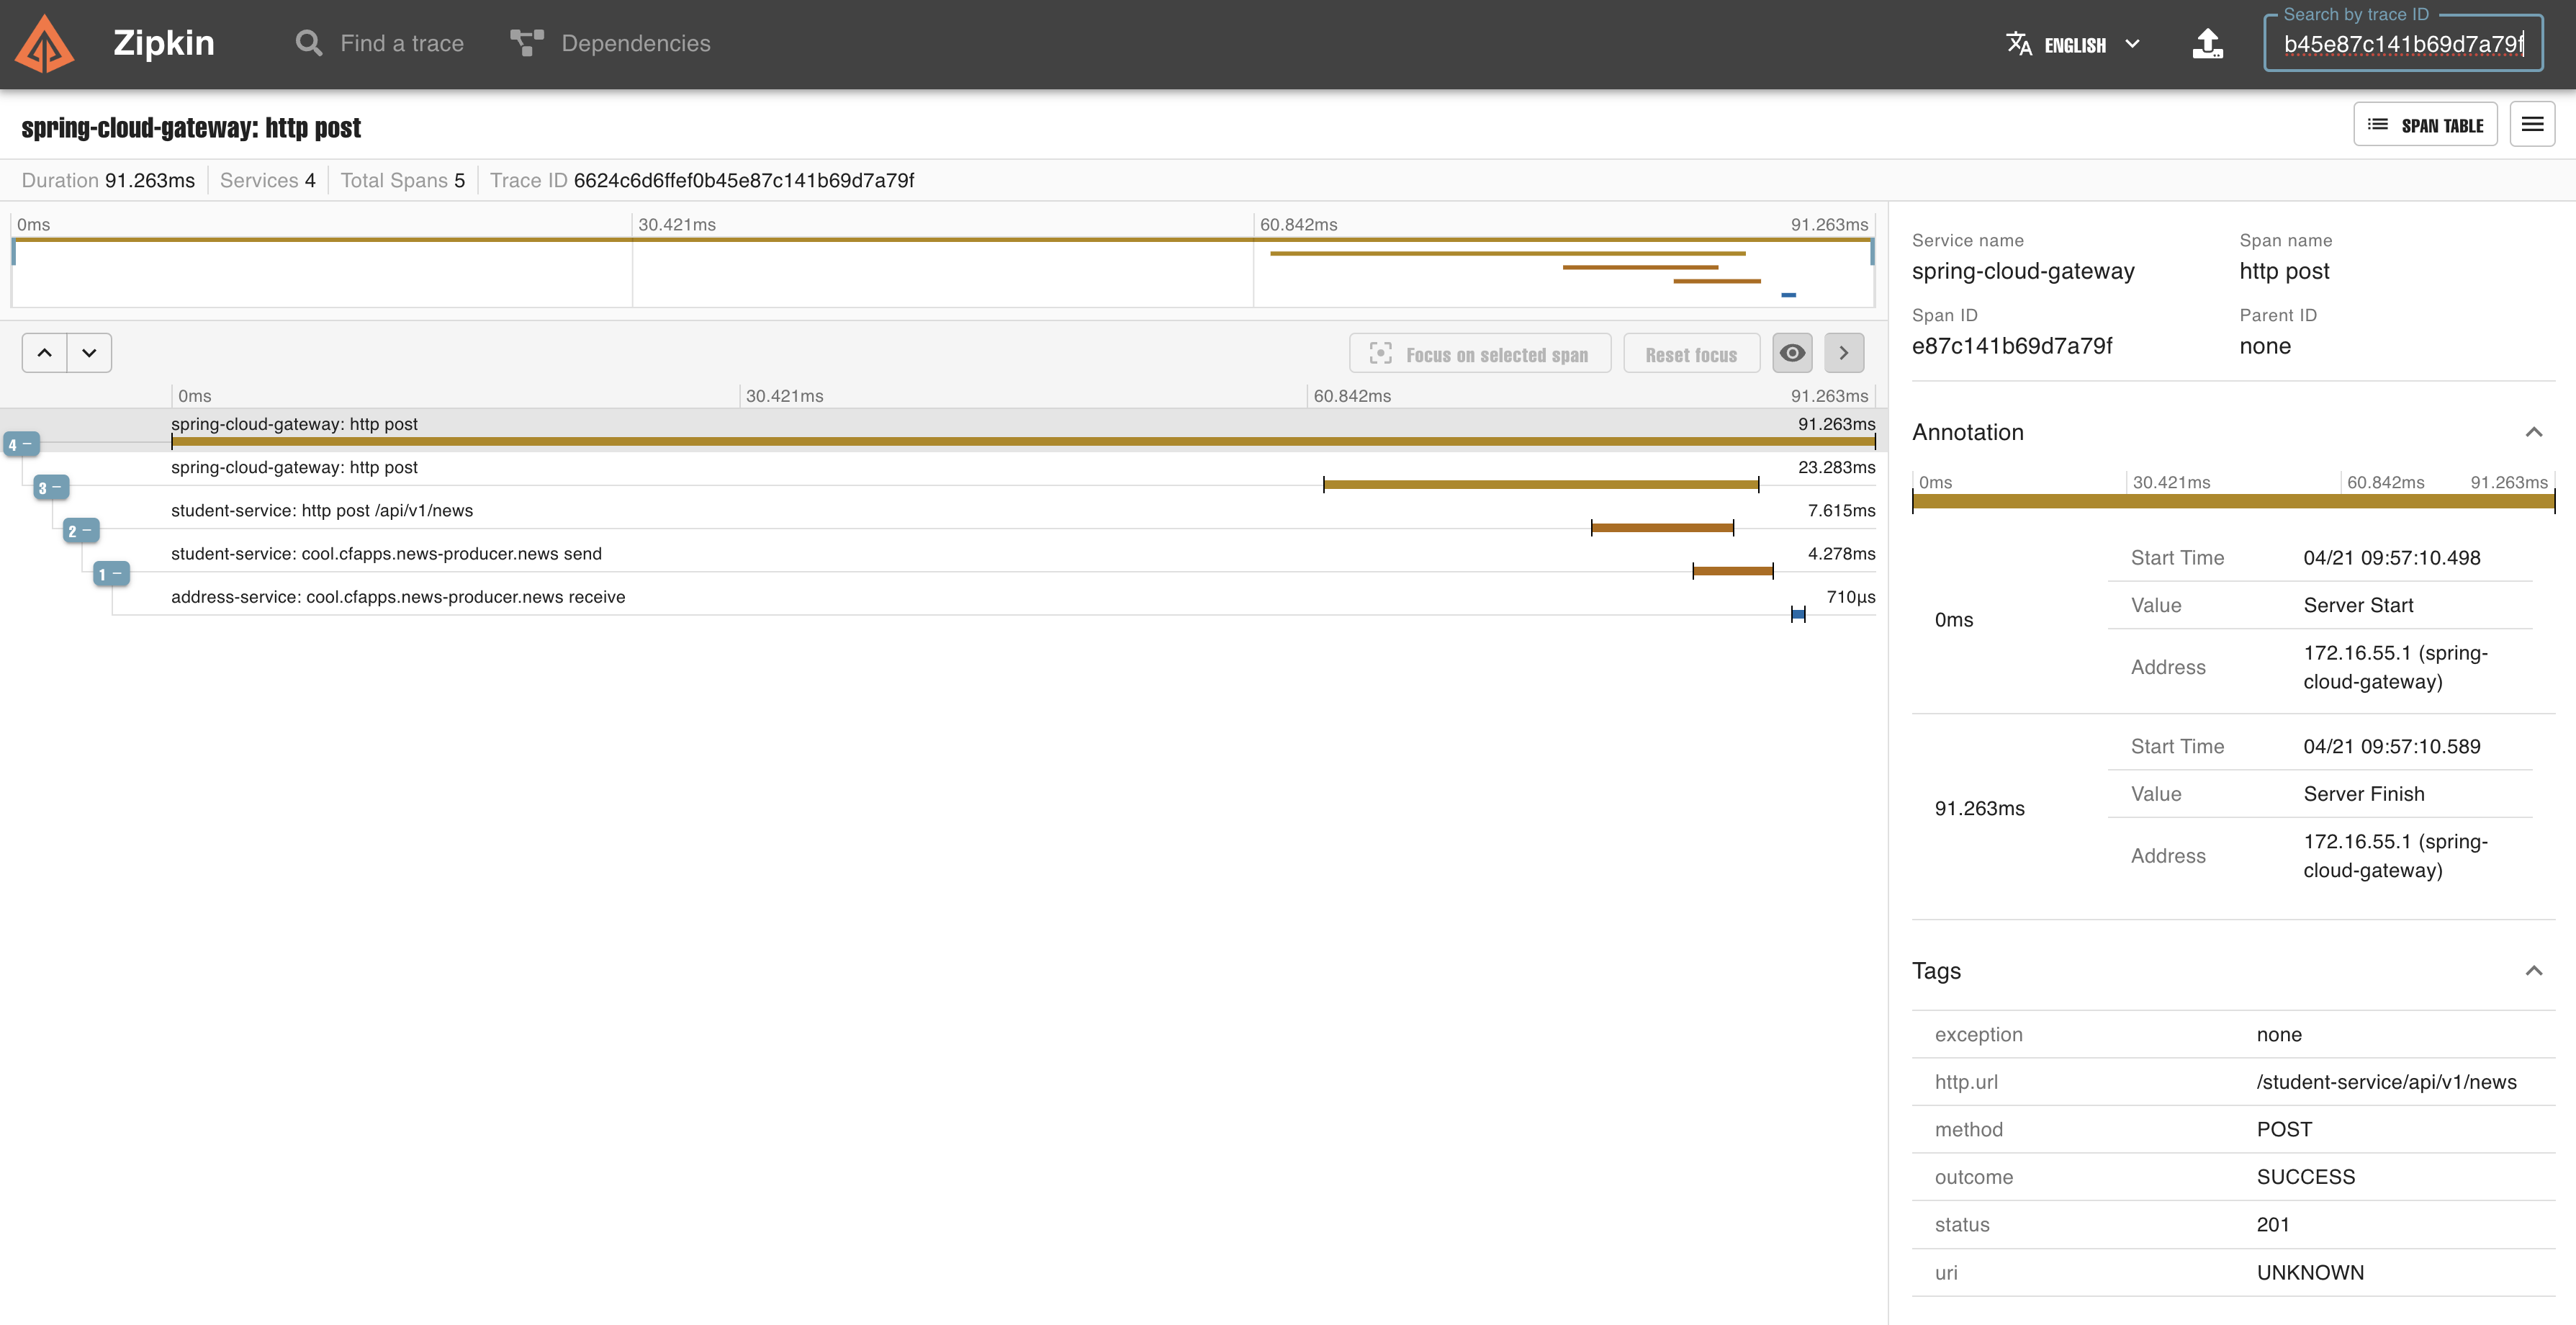The image size is (2576, 1325).
Task: Click the right chevron panel toggle
Action: tap(1843, 353)
